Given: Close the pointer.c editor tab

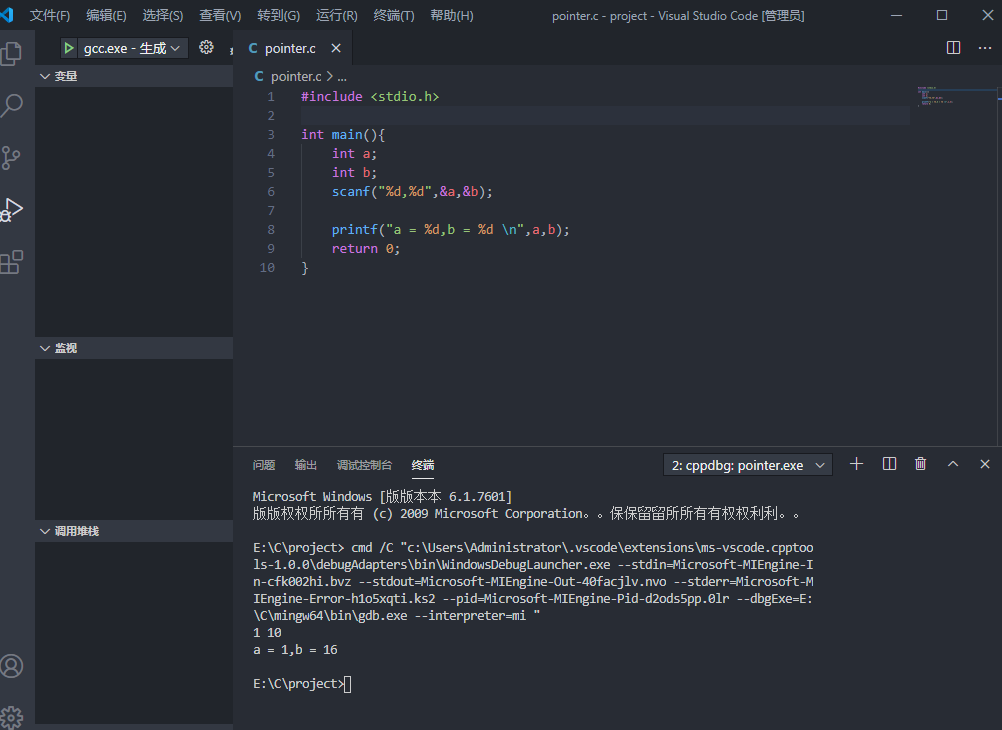Looking at the screenshot, I should pyautogui.click(x=336, y=48).
